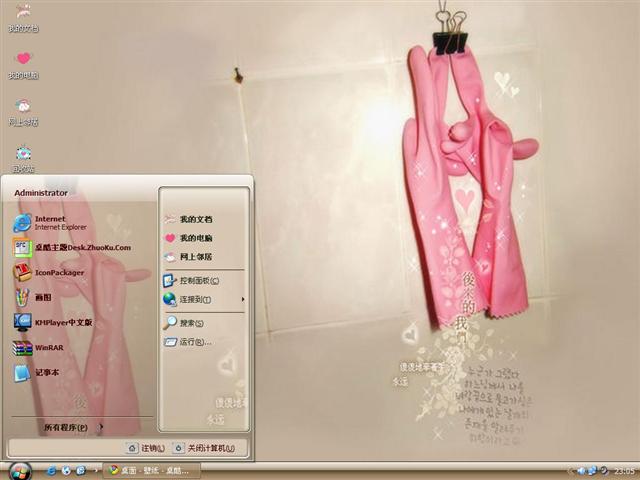This screenshot has width=640, height=480.
Task: Click the third quick launch icon
Action: point(80,471)
